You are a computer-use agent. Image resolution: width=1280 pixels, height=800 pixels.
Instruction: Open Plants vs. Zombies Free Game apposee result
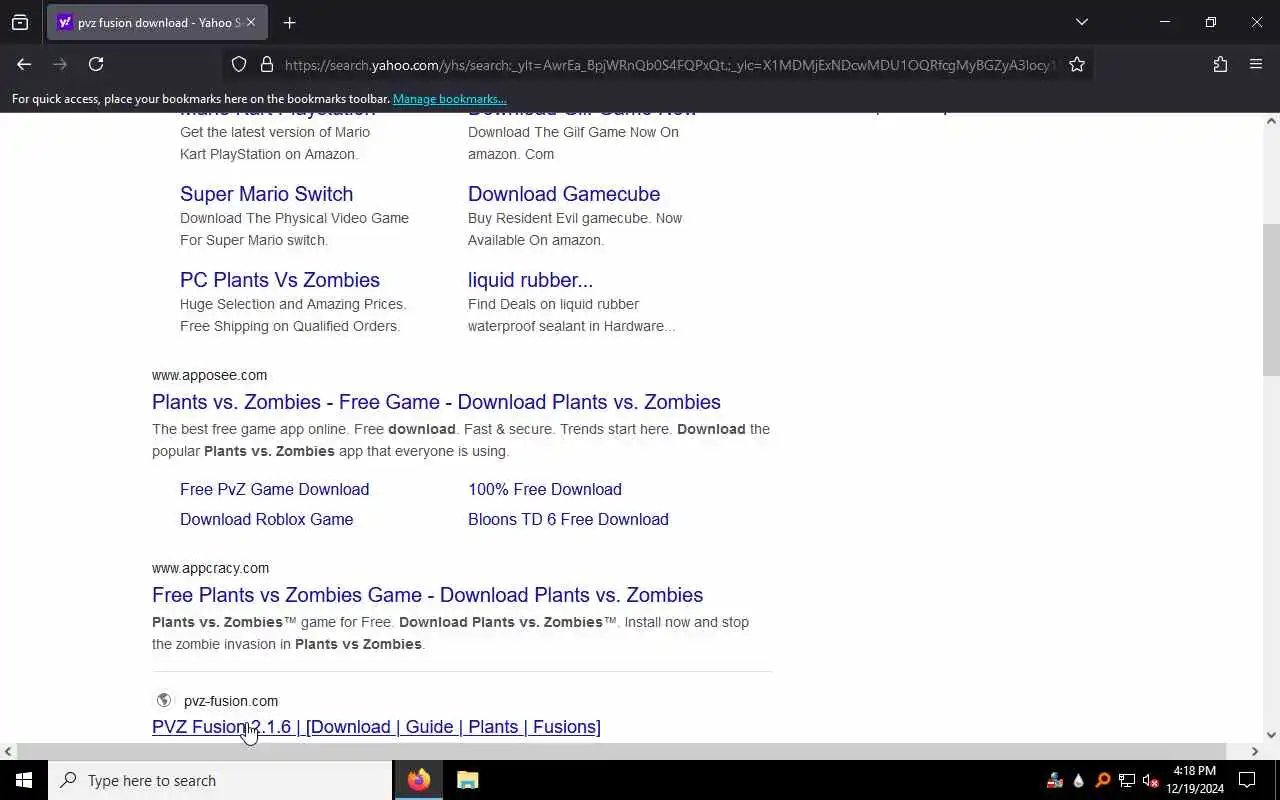tap(436, 402)
